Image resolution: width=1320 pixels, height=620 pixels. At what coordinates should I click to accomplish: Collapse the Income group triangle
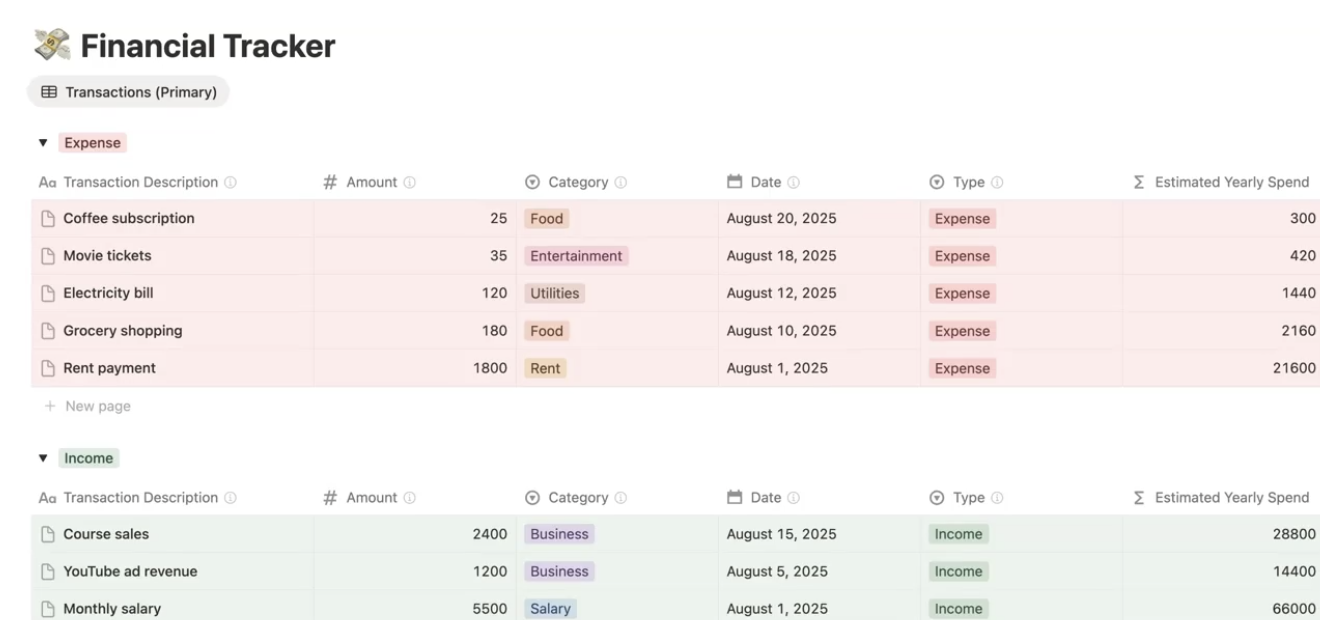point(43,458)
